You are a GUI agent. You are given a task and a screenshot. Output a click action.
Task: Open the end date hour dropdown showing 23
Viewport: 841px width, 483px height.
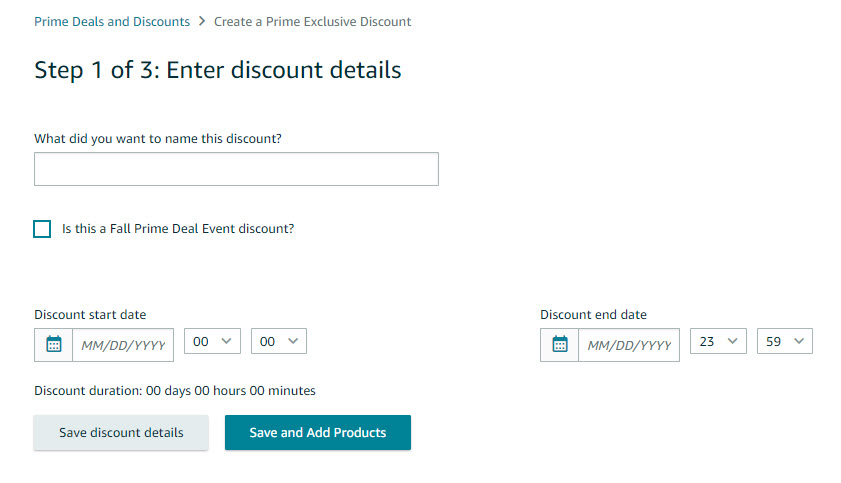[718, 341]
